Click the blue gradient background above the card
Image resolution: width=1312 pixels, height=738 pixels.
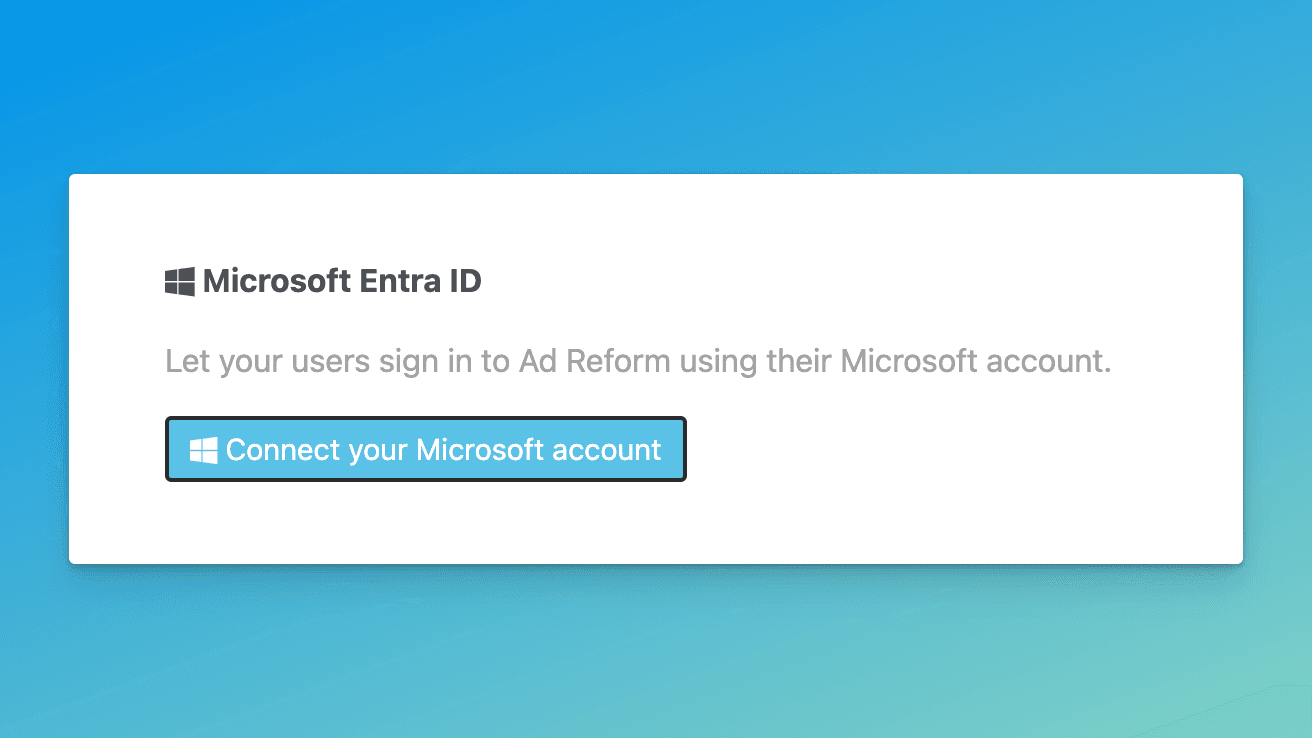656,85
